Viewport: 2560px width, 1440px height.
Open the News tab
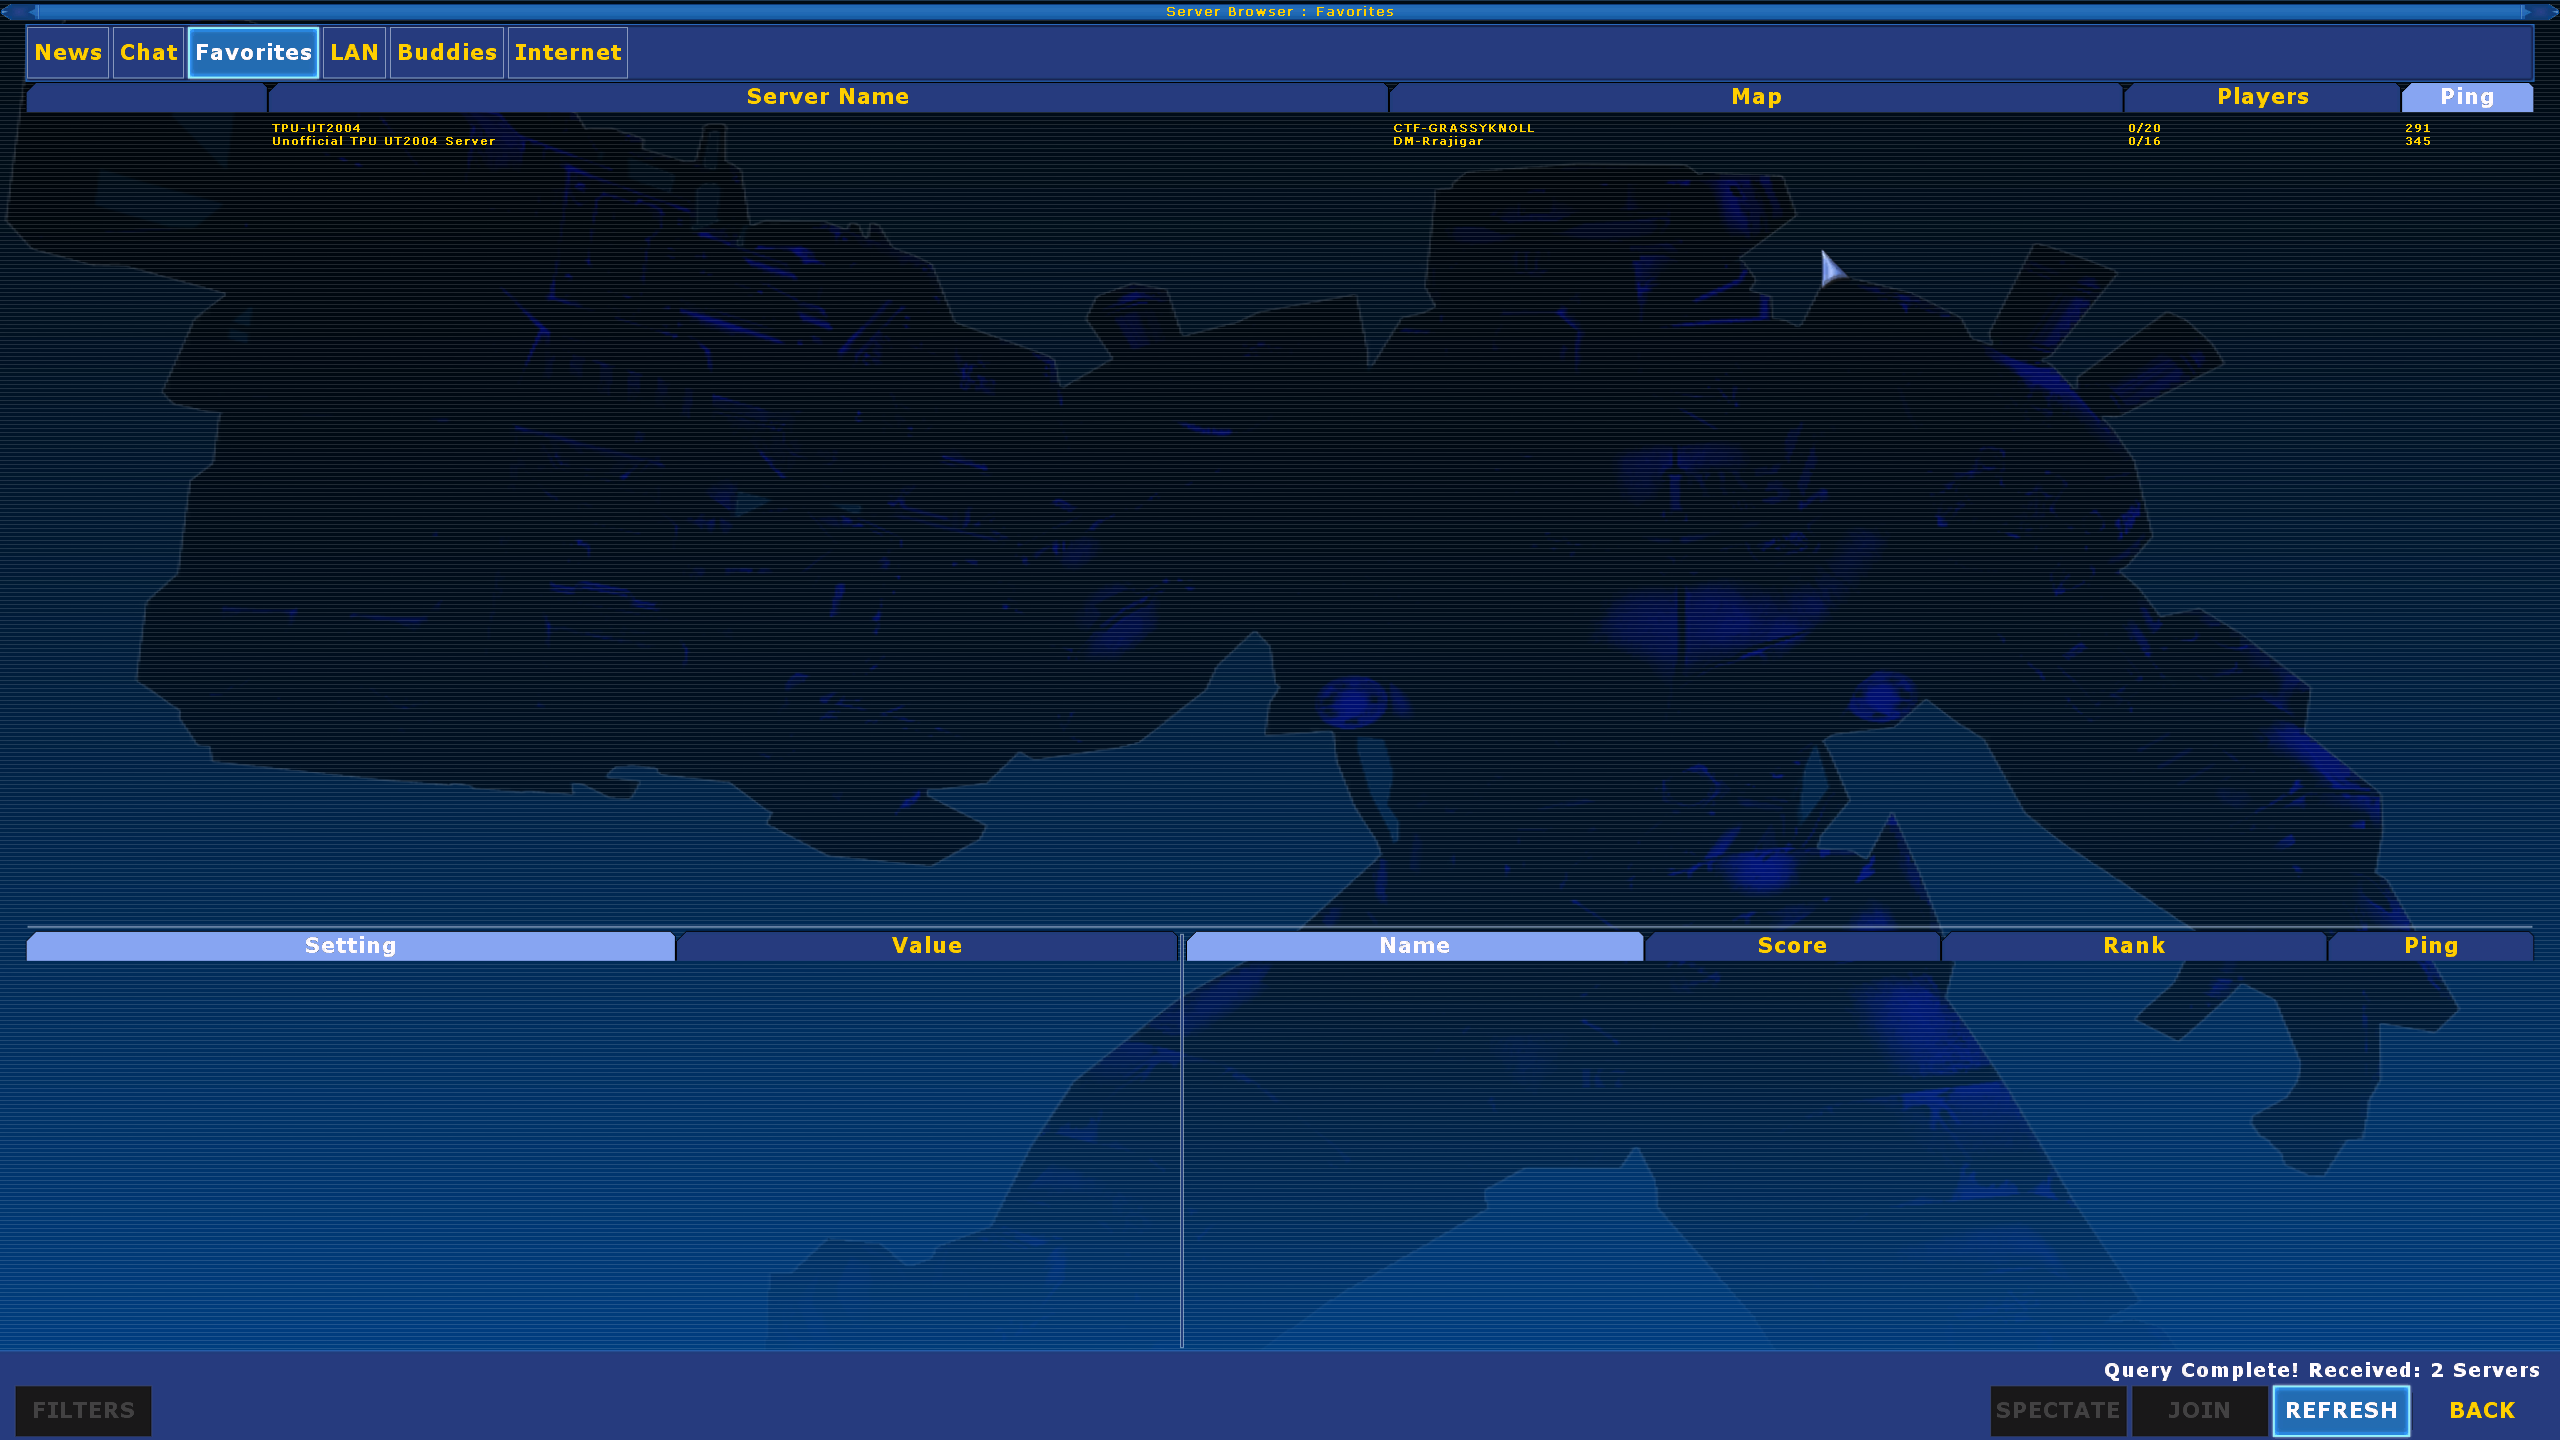pyautogui.click(x=68, y=52)
